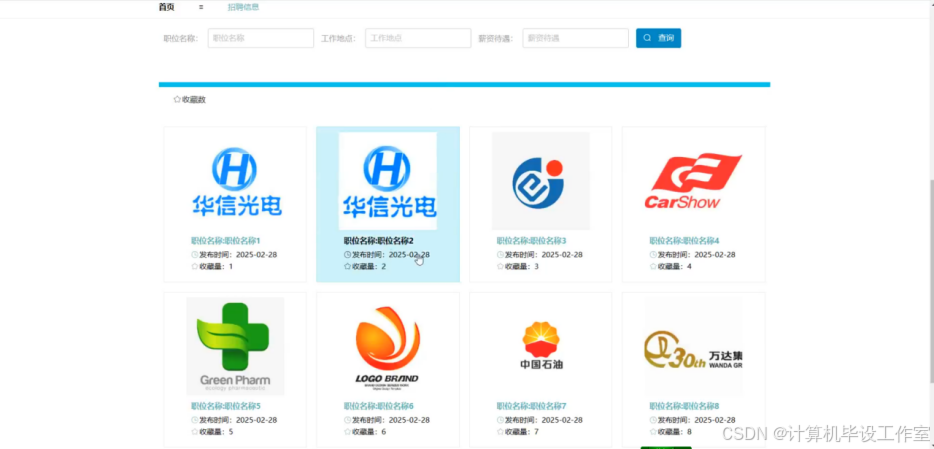The width and height of the screenshot is (934, 449).
Task: Click the 查询 search button
Action: (x=658, y=38)
